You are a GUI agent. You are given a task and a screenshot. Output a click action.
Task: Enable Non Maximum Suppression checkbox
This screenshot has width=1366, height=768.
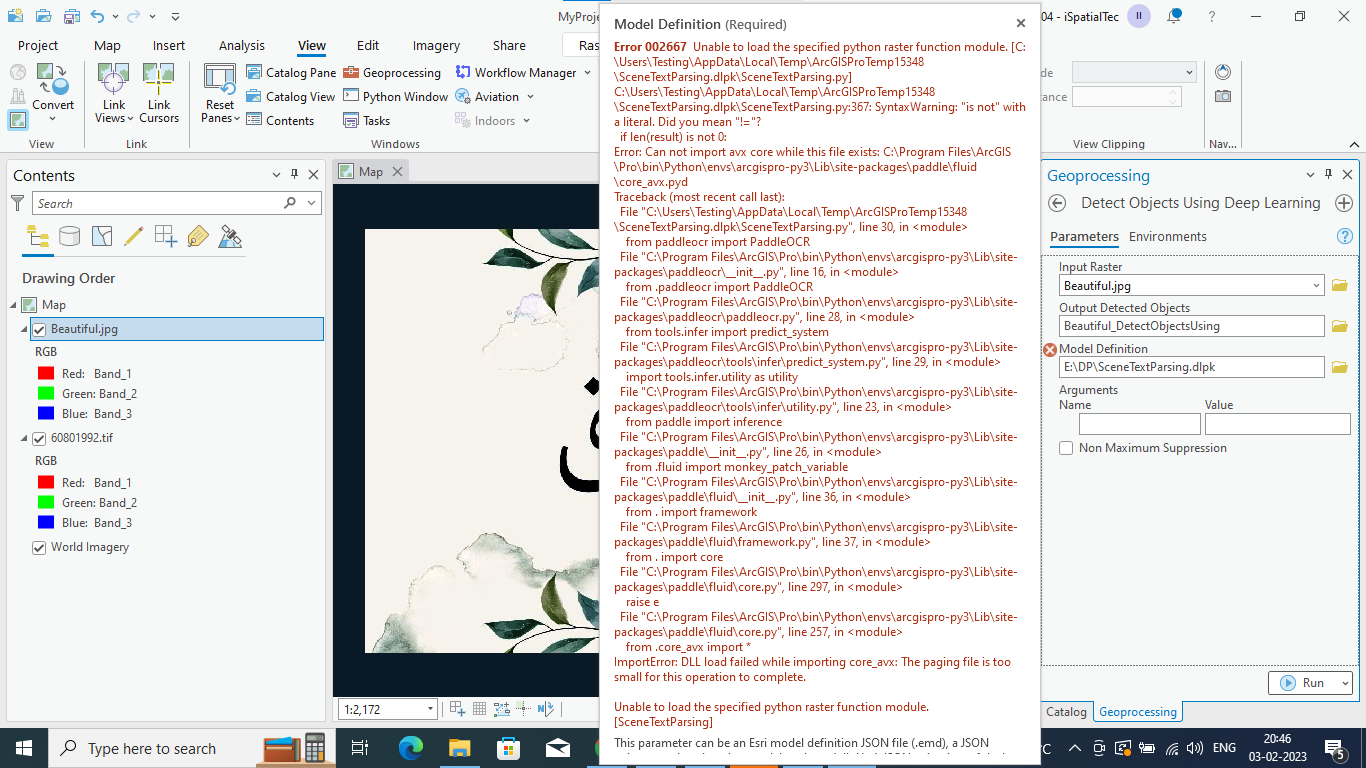coord(1066,448)
